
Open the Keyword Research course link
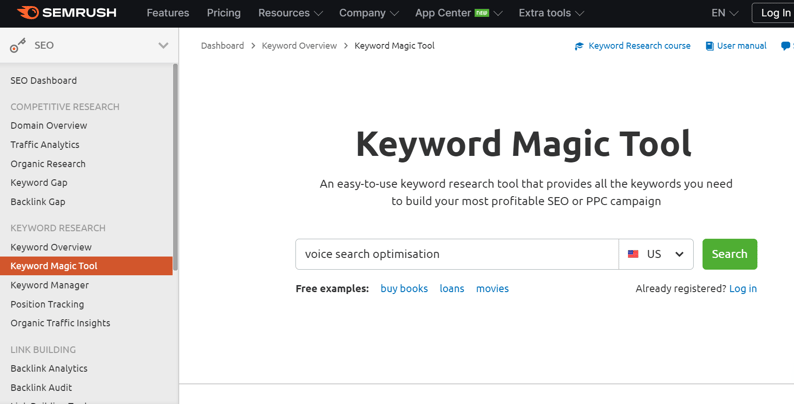[639, 46]
